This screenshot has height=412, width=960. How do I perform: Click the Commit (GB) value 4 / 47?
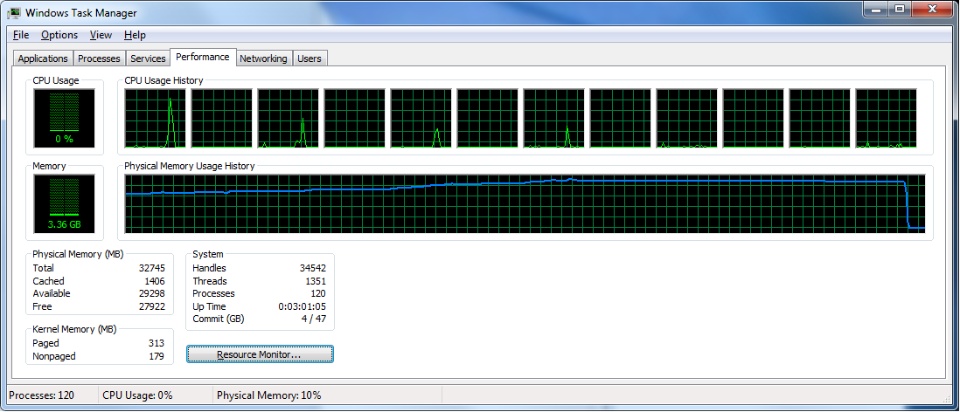(312, 320)
